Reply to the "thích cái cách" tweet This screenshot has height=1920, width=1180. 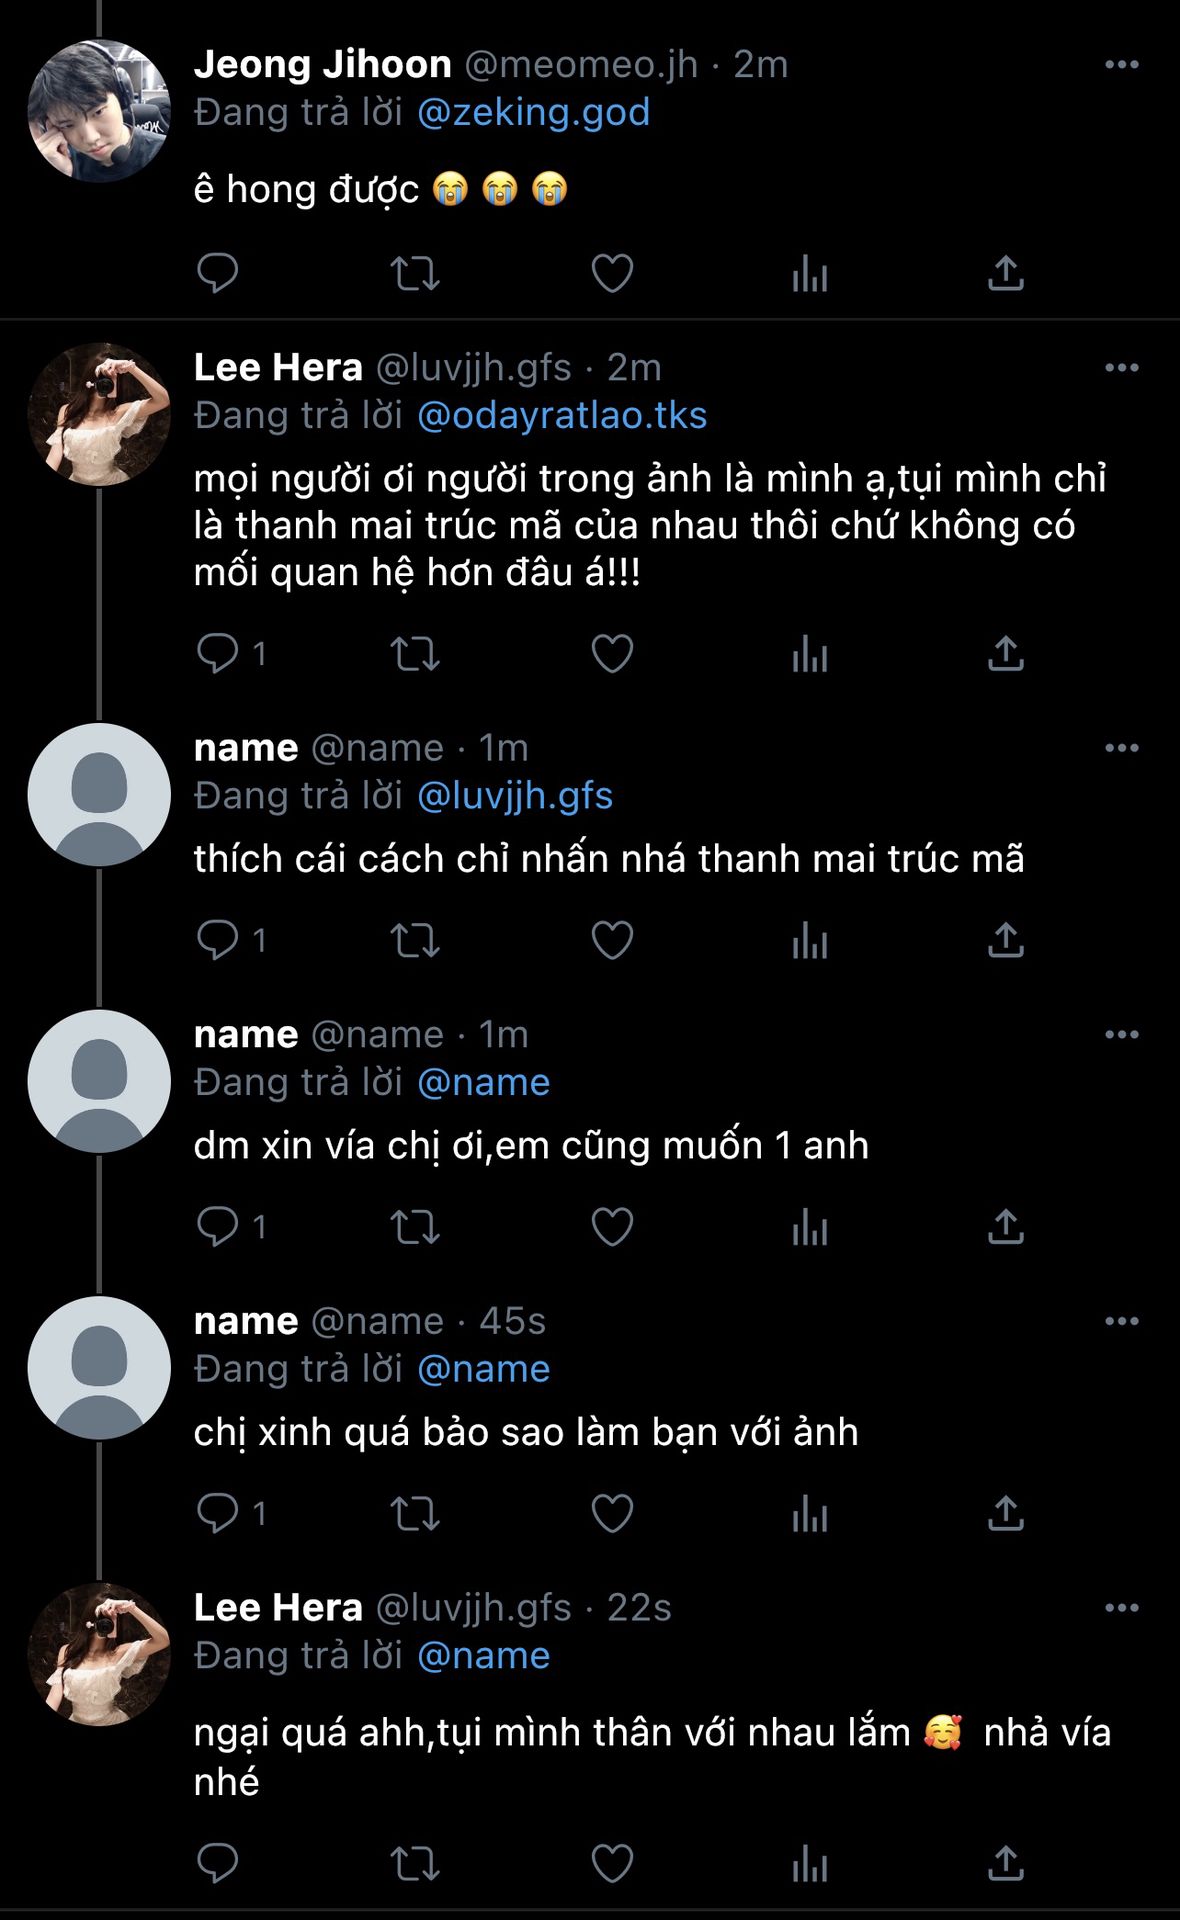[x=217, y=940]
